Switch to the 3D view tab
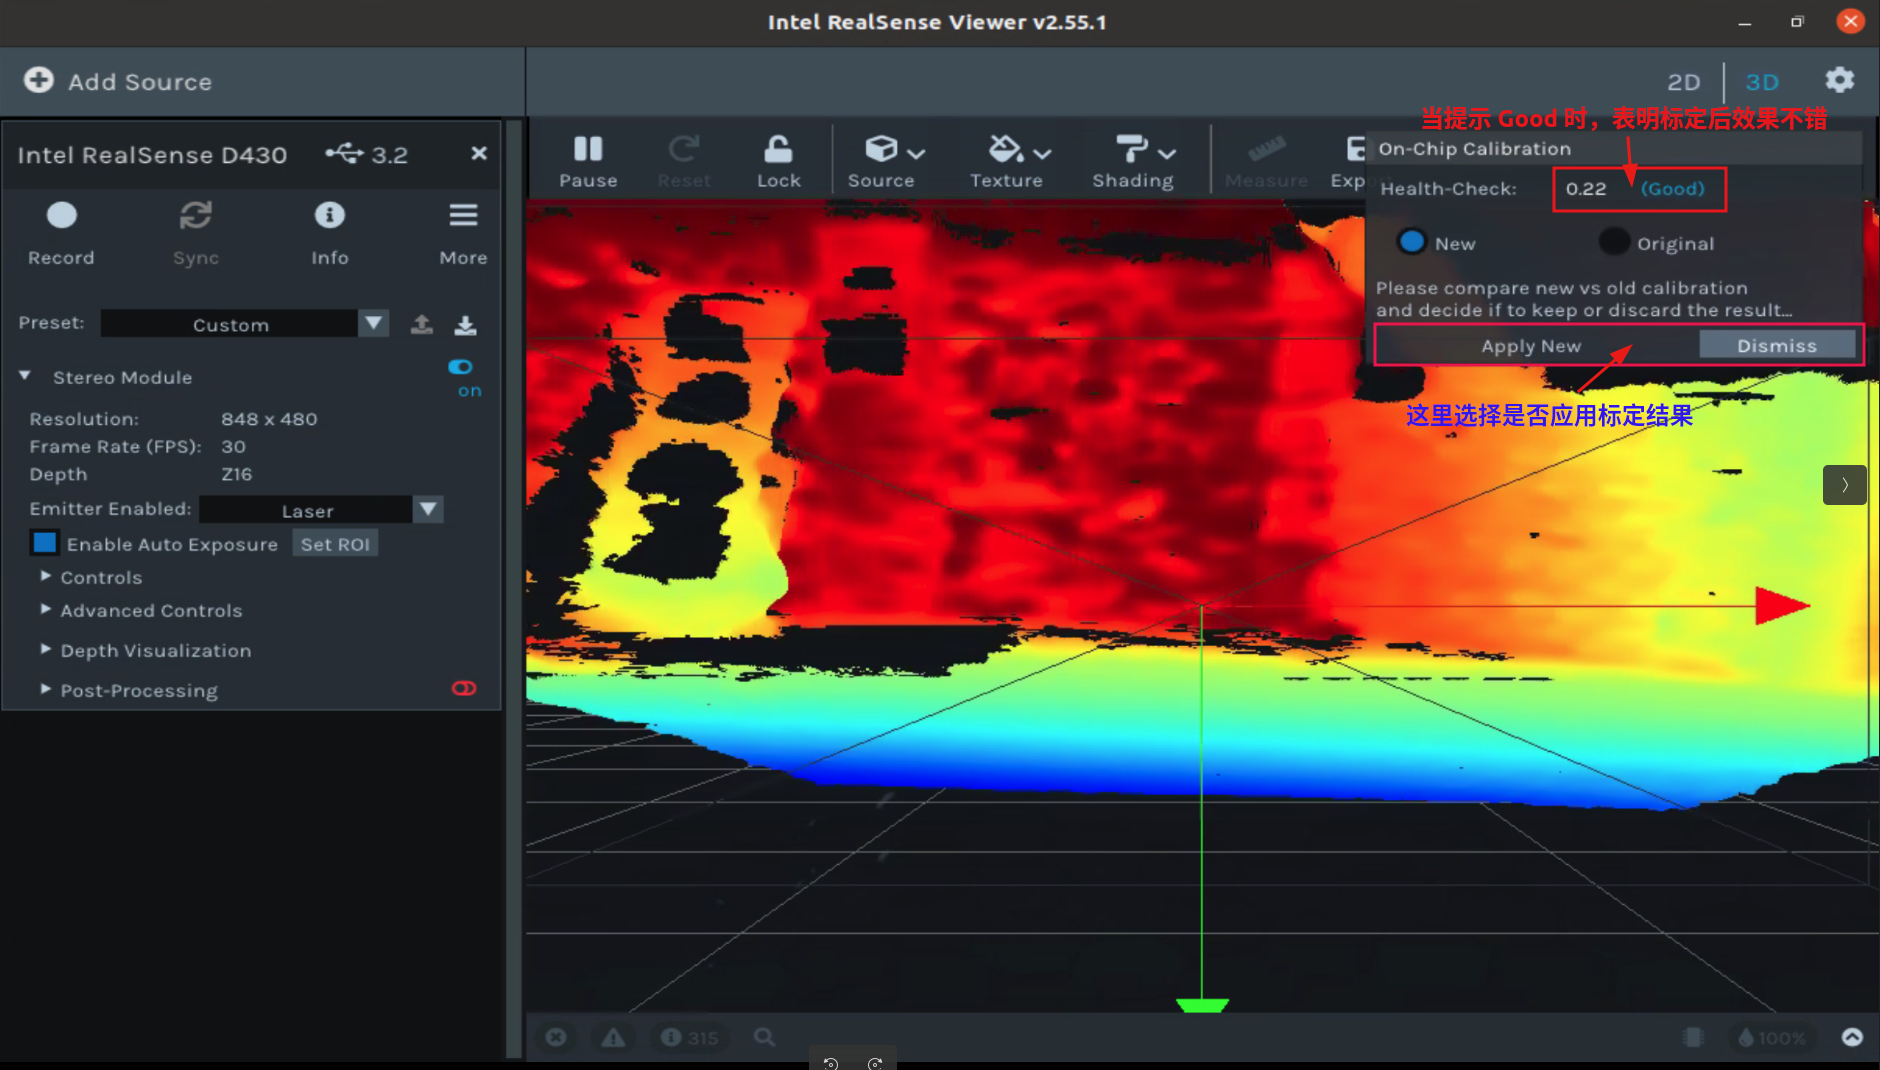Viewport: 1880px width, 1070px height. point(1762,82)
